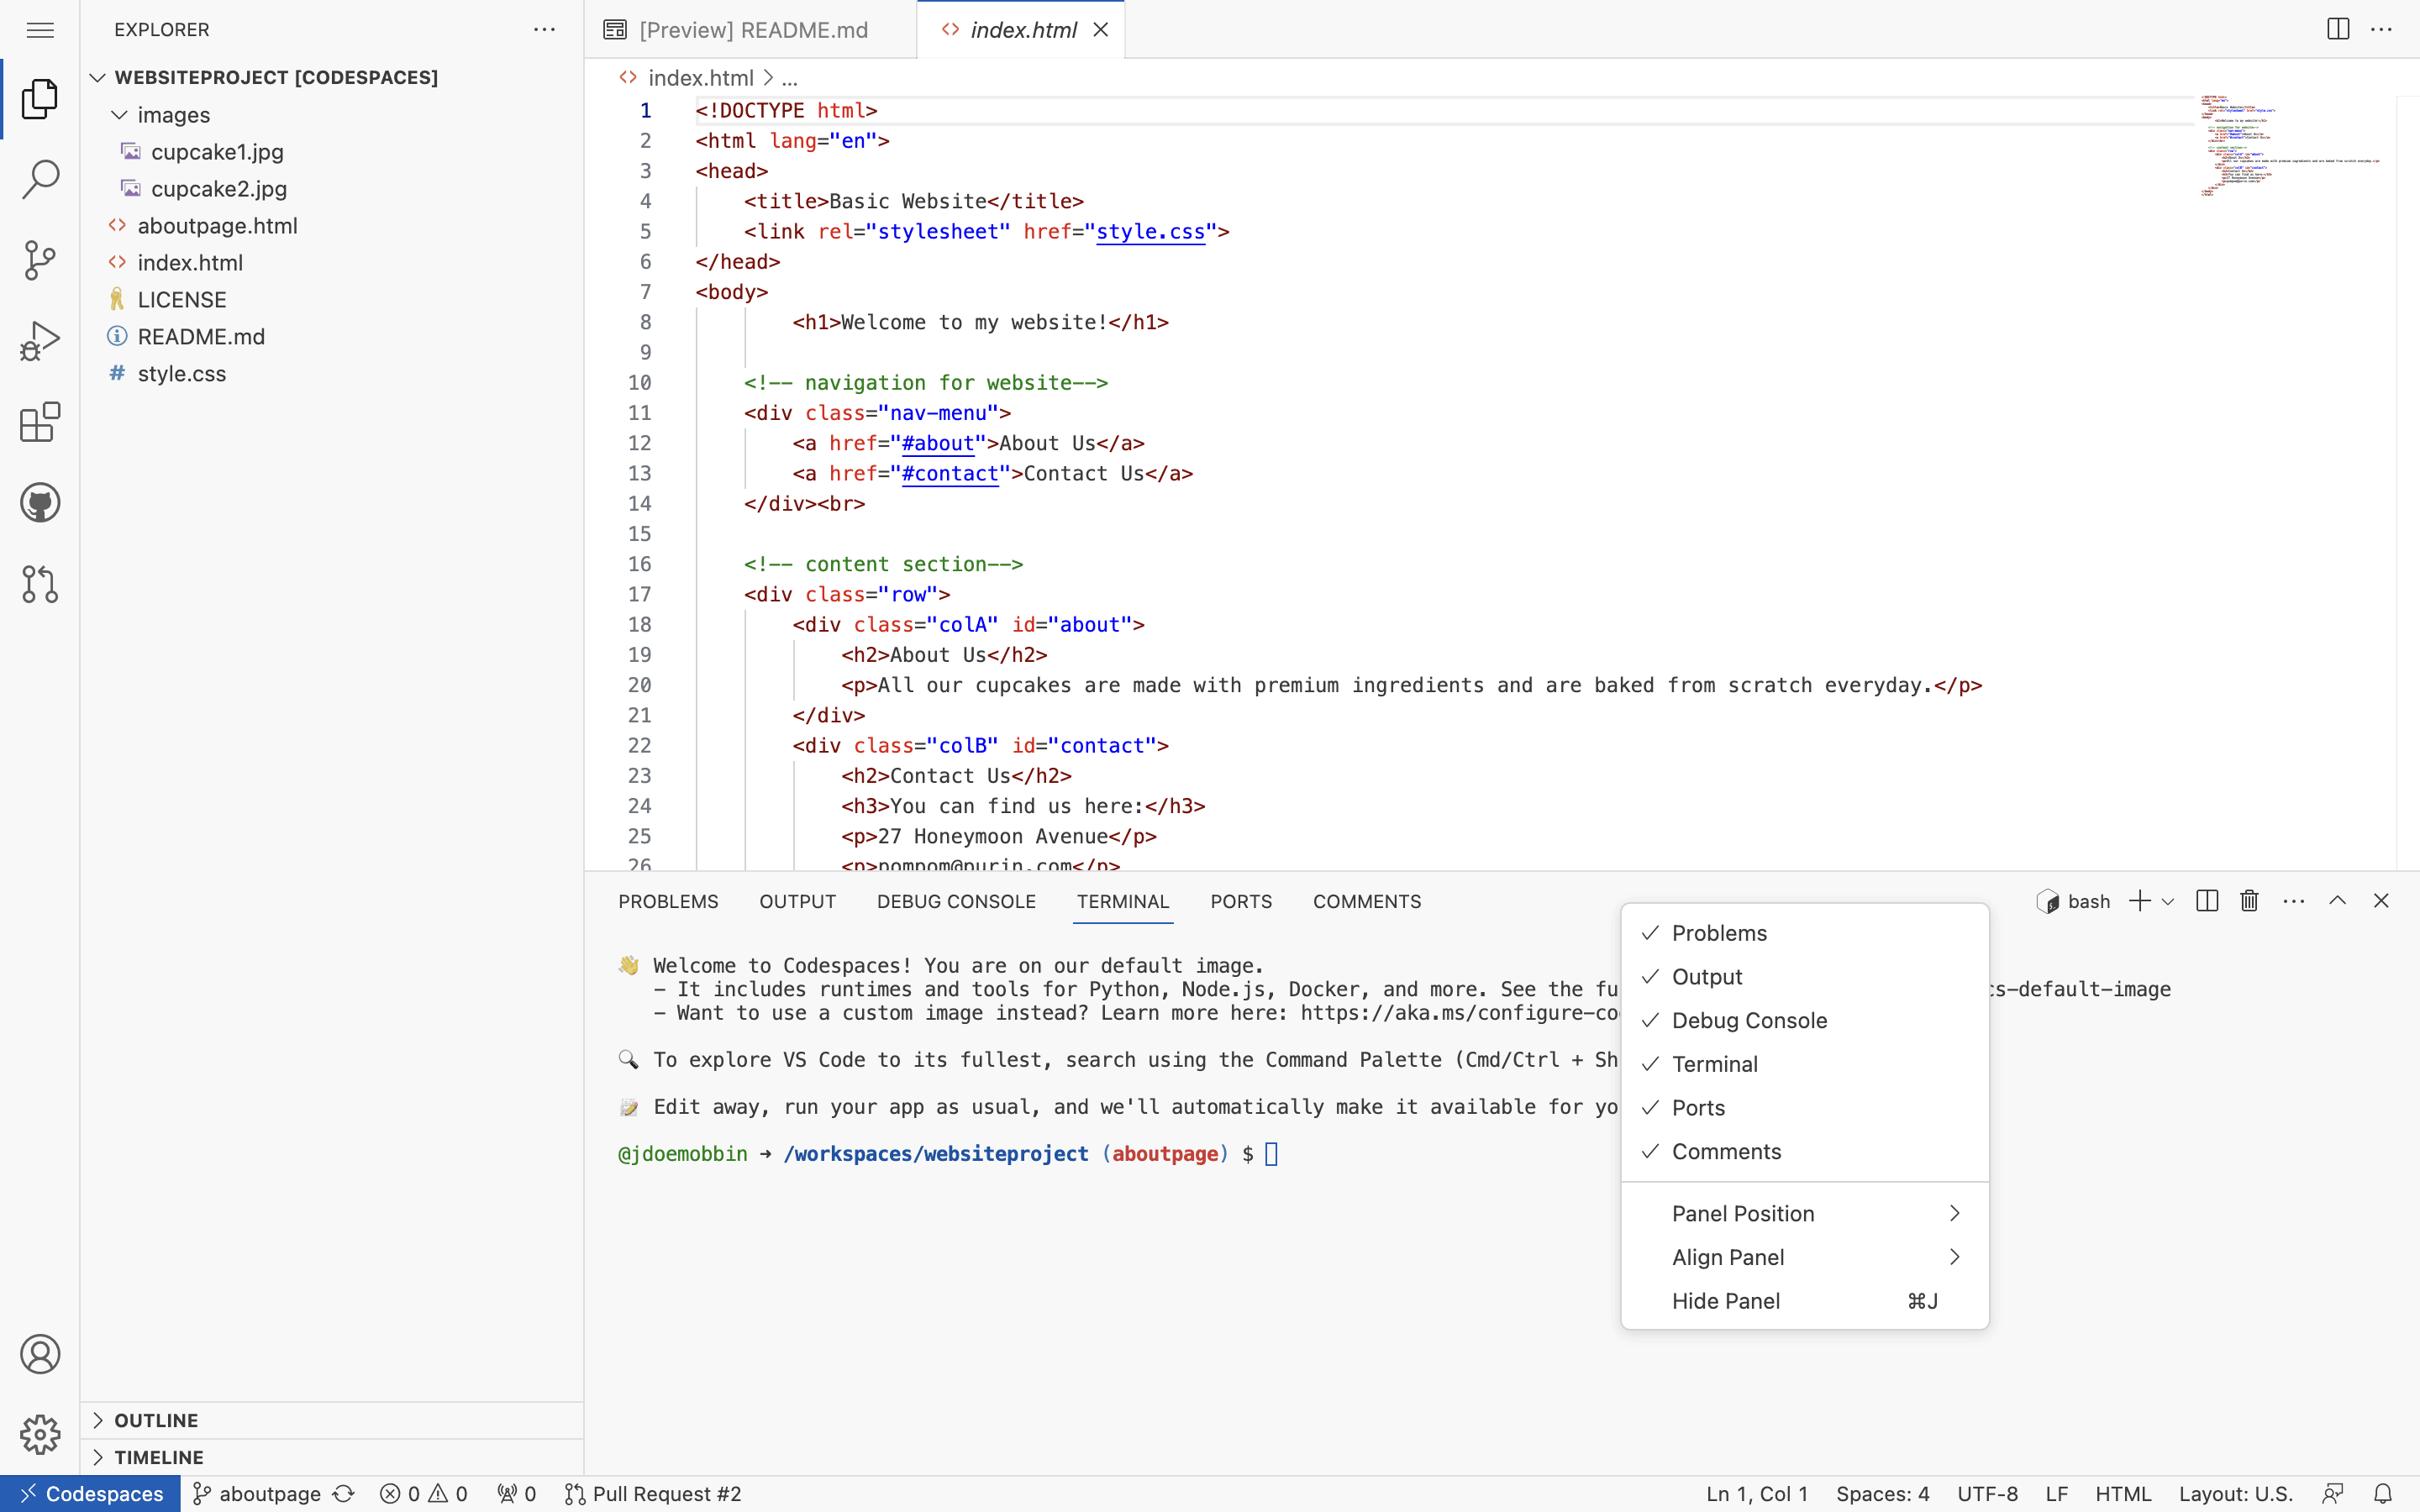Expand the images folder in explorer
Screen dimensions: 2420x1512
tap(172, 113)
